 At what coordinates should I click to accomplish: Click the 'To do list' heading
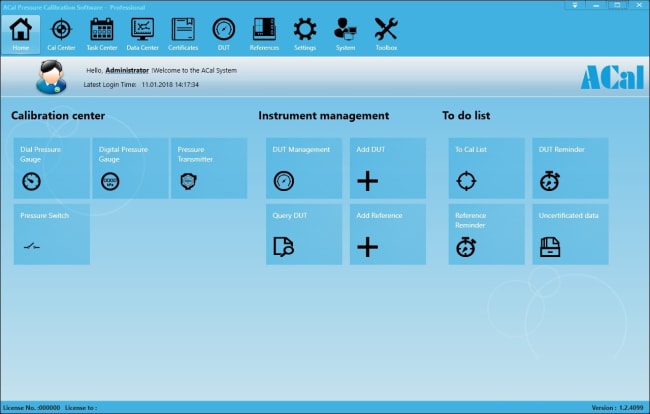[466, 116]
